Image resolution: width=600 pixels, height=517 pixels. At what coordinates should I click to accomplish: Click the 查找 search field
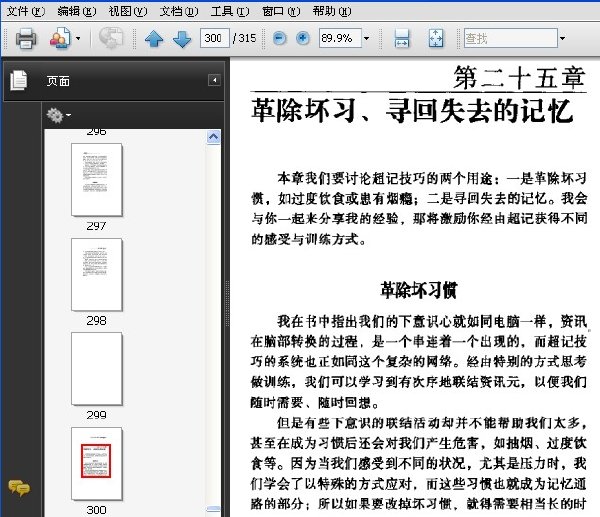coord(510,38)
